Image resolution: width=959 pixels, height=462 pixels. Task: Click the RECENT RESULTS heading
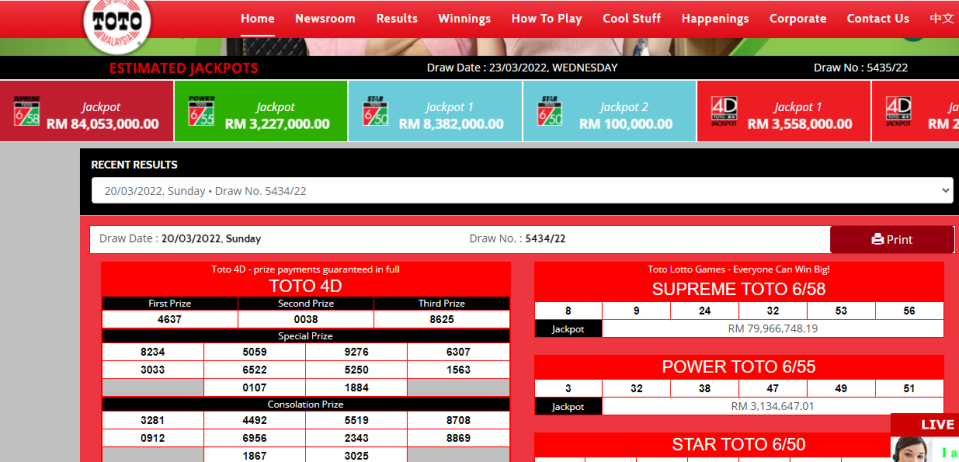tap(134, 165)
